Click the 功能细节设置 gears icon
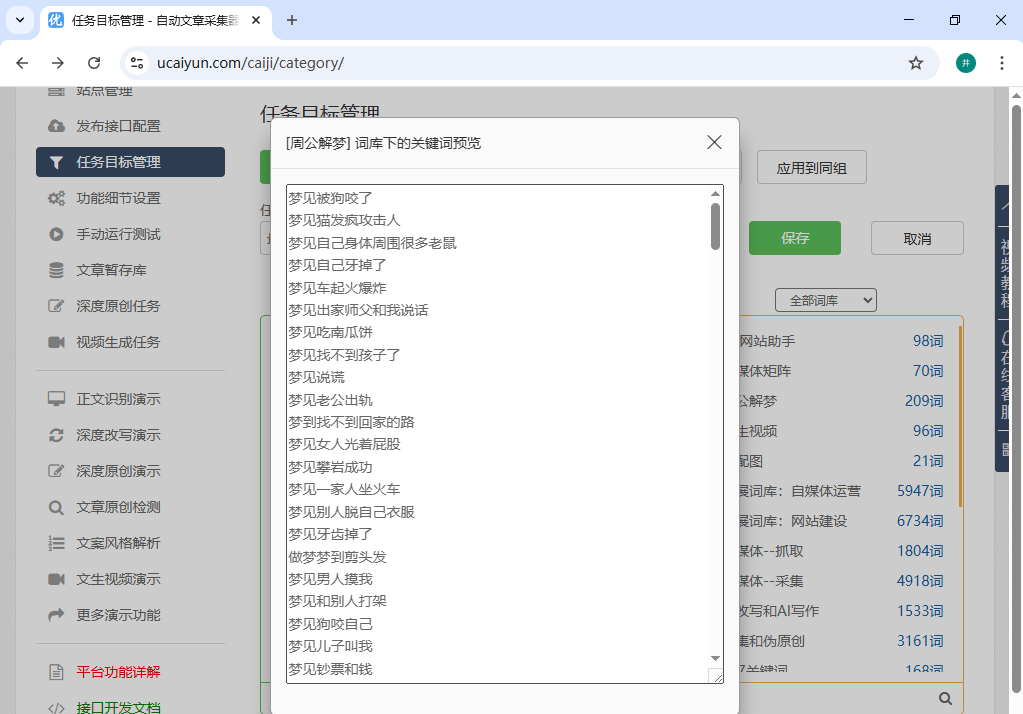This screenshot has height=714, width=1023. (x=56, y=198)
